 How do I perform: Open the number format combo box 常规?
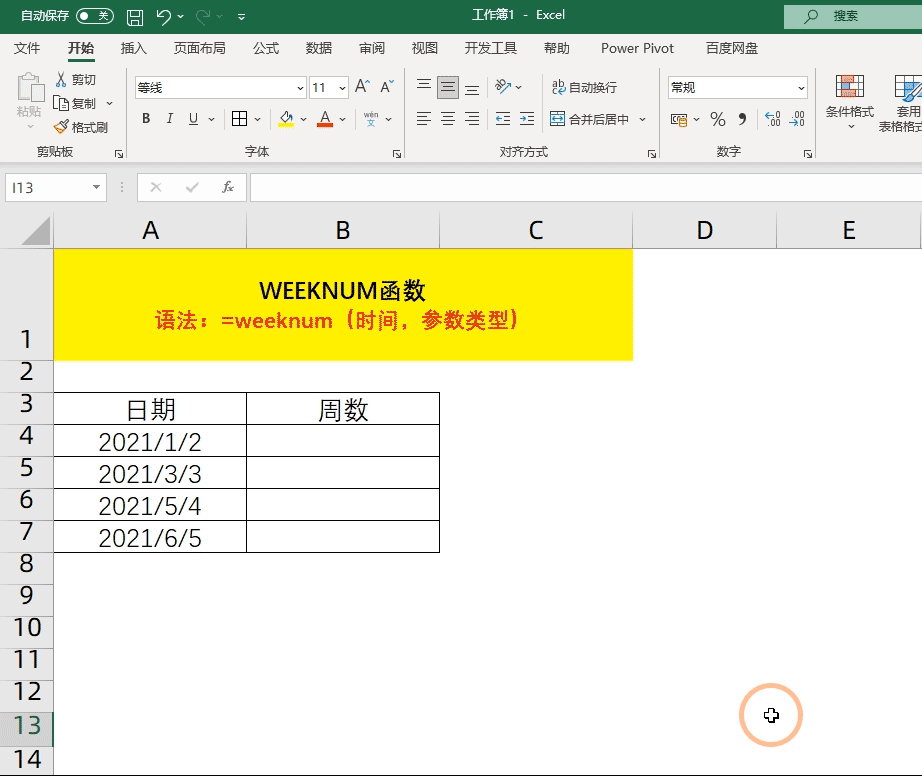(x=737, y=88)
